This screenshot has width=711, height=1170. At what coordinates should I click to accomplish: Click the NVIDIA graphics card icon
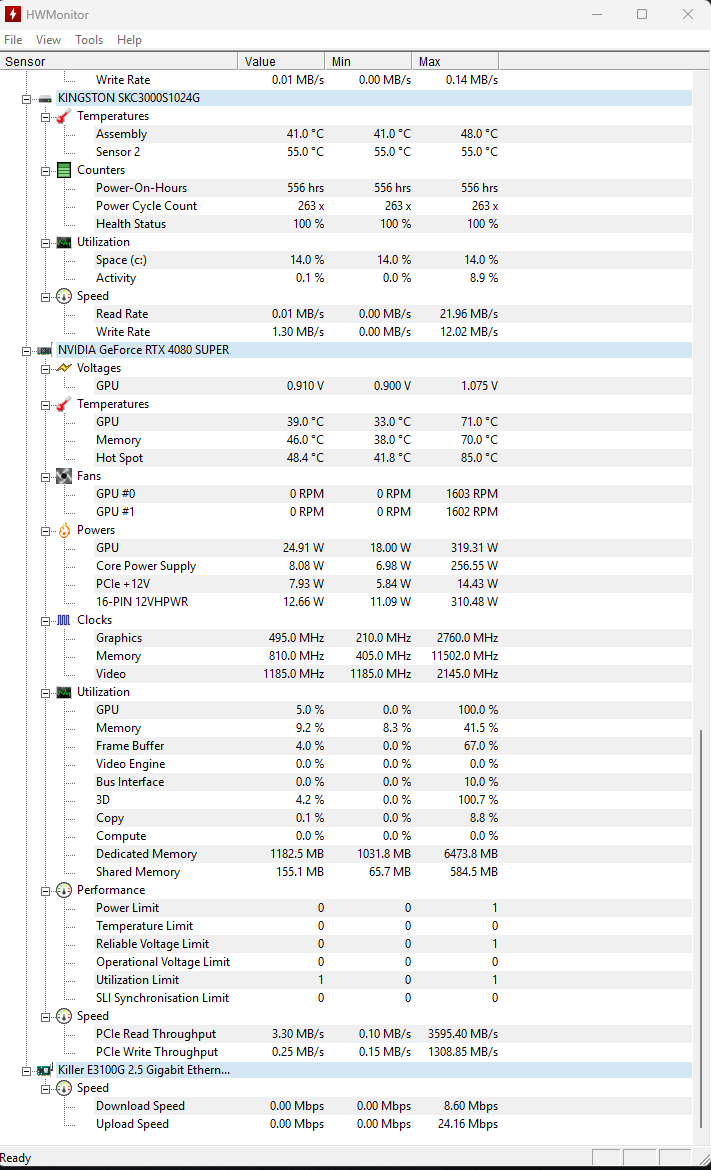click(44, 350)
